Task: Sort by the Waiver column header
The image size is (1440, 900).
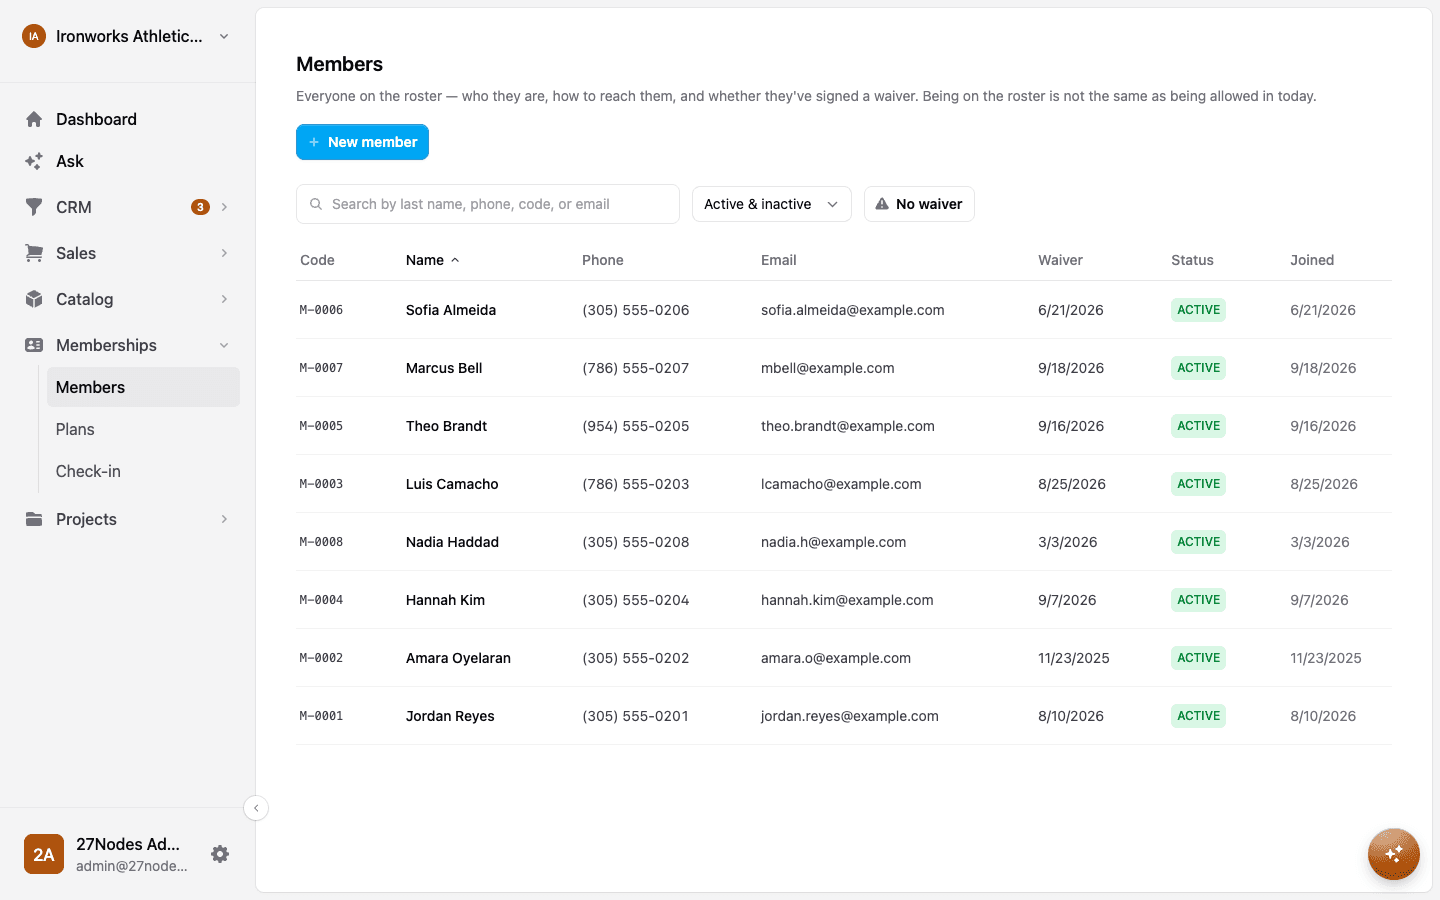Action: point(1060,260)
